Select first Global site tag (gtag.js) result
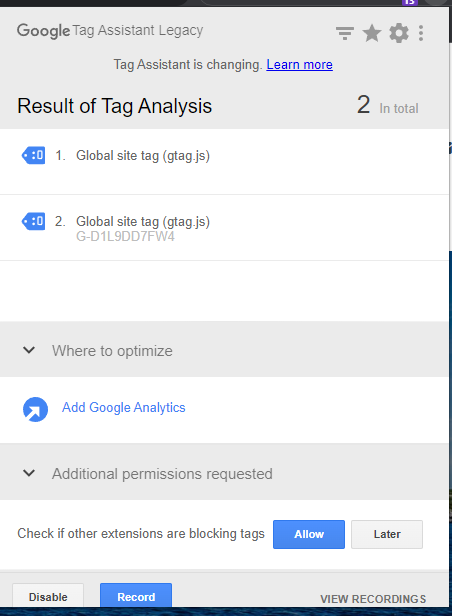 click(224, 161)
